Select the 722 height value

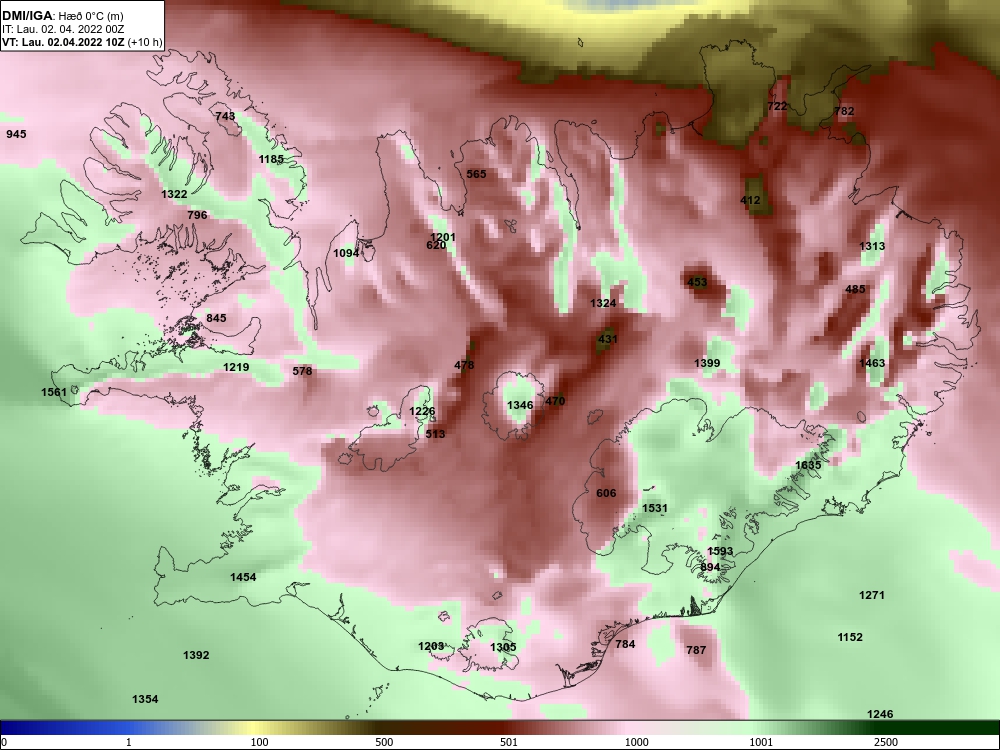[777, 106]
